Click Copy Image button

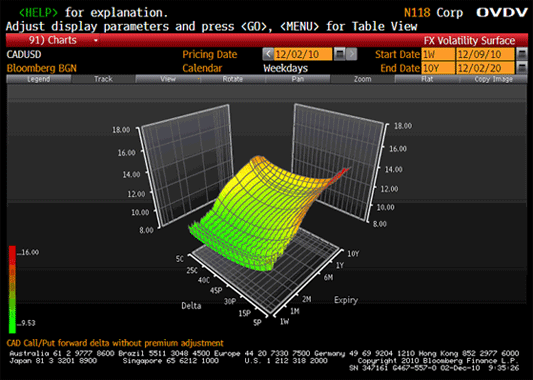(493, 79)
